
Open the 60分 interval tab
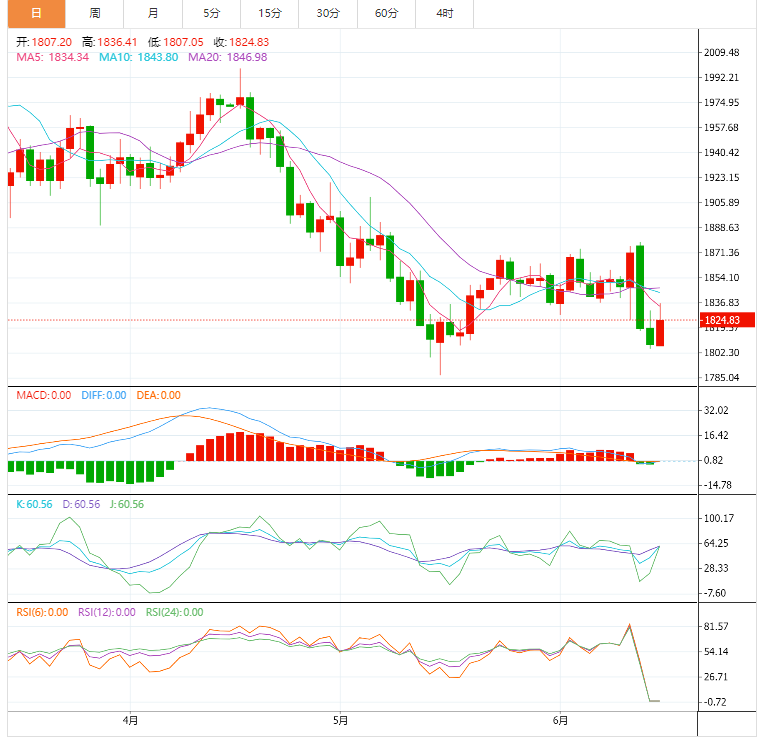pos(386,14)
